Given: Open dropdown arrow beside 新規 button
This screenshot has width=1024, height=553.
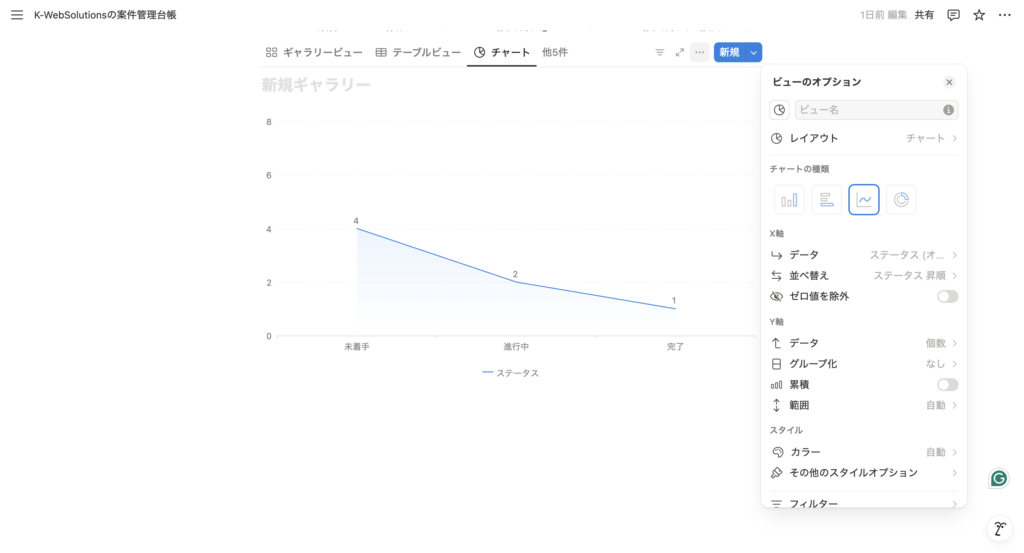Looking at the screenshot, I should tap(754, 52).
